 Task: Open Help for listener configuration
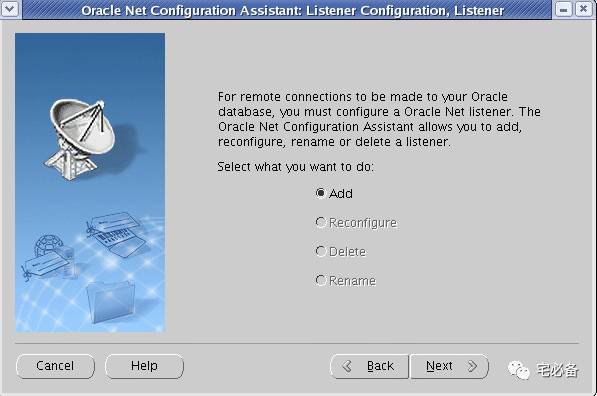click(x=144, y=366)
